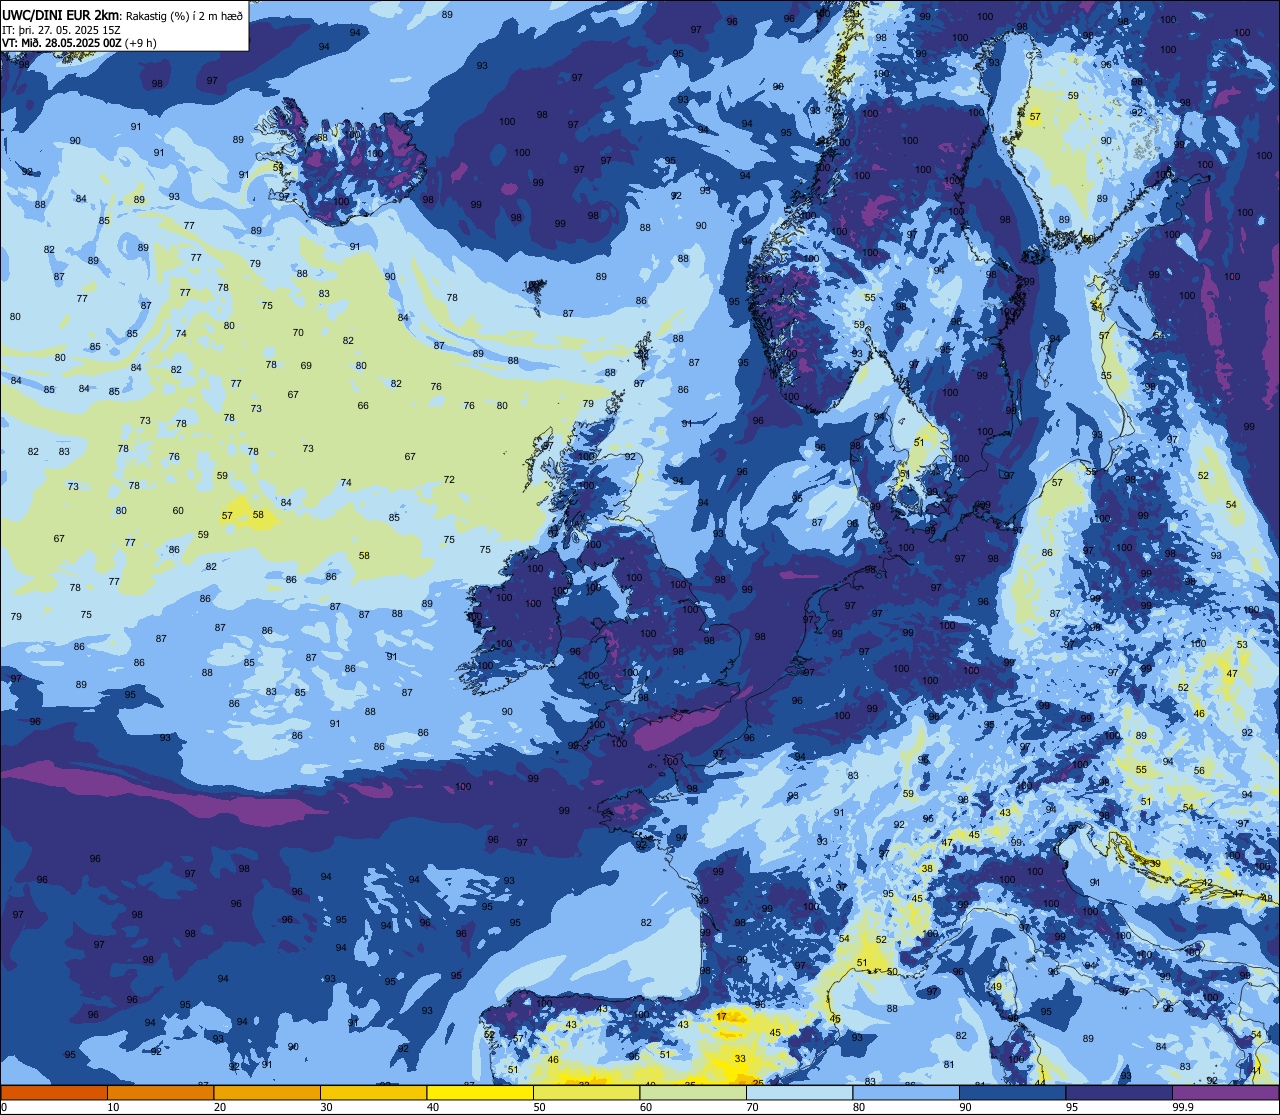Click the dark orange 0–10 legend swatch
The image size is (1280, 1115).
(x=54, y=1093)
